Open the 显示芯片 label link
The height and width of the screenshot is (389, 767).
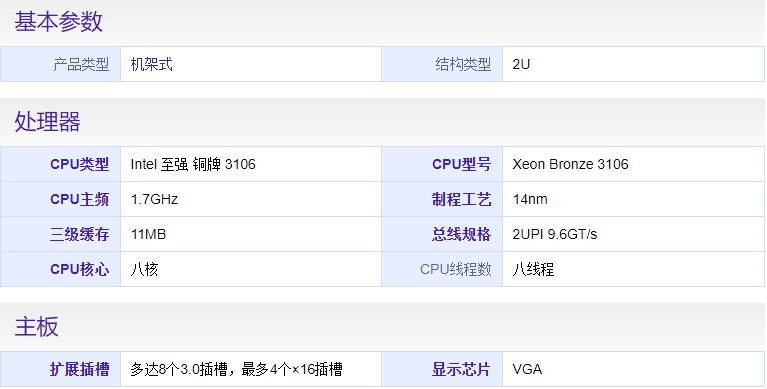coord(461,369)
